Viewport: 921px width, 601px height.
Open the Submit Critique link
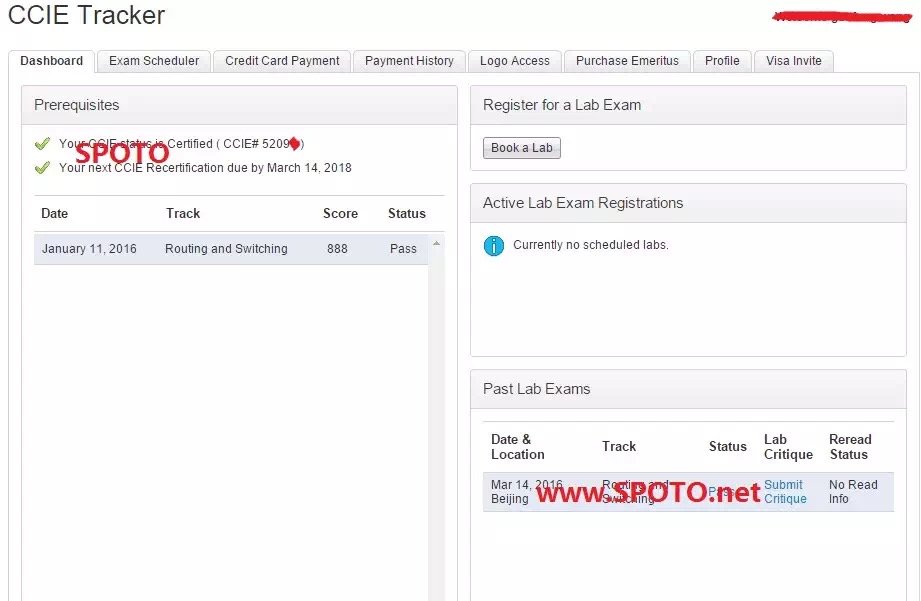(785, 492)
